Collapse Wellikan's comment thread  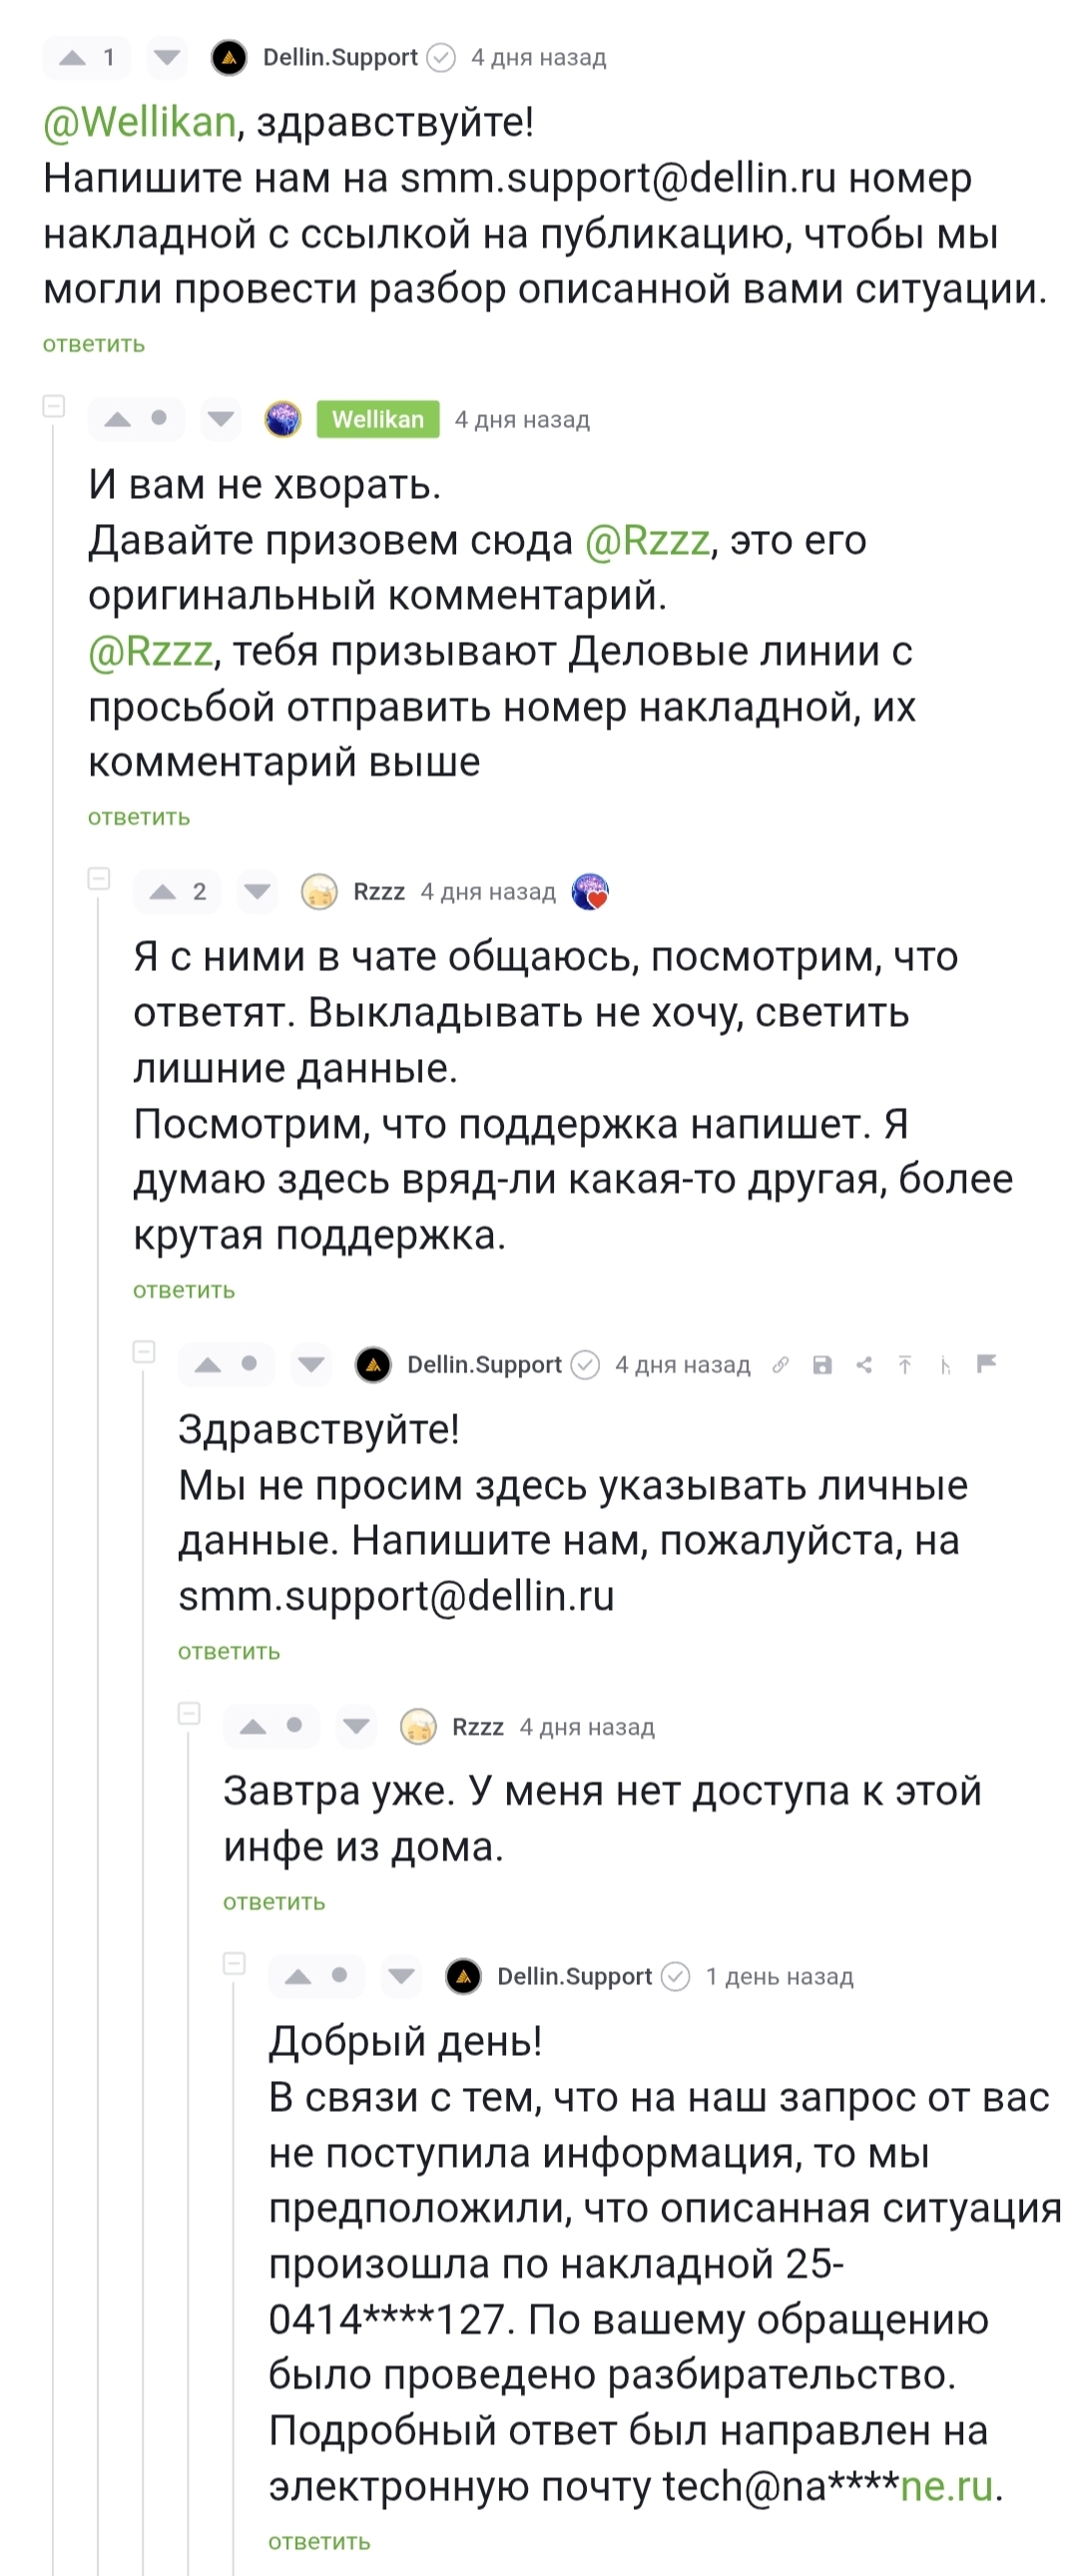(54, 406)
